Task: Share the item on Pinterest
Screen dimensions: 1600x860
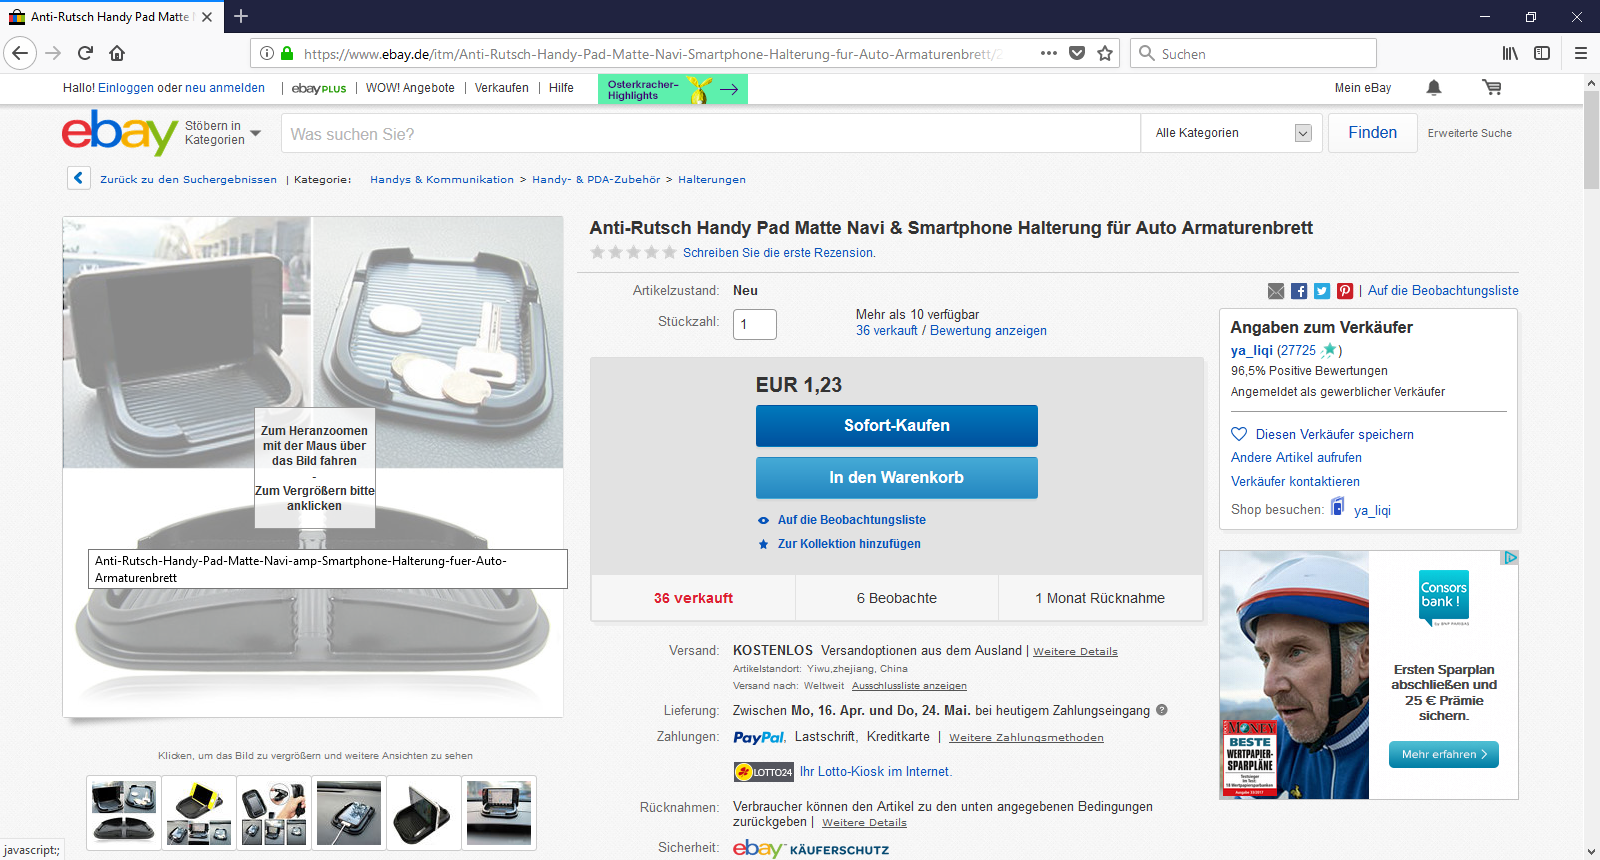Action: pyautogui.click(x=1345, y=291)
